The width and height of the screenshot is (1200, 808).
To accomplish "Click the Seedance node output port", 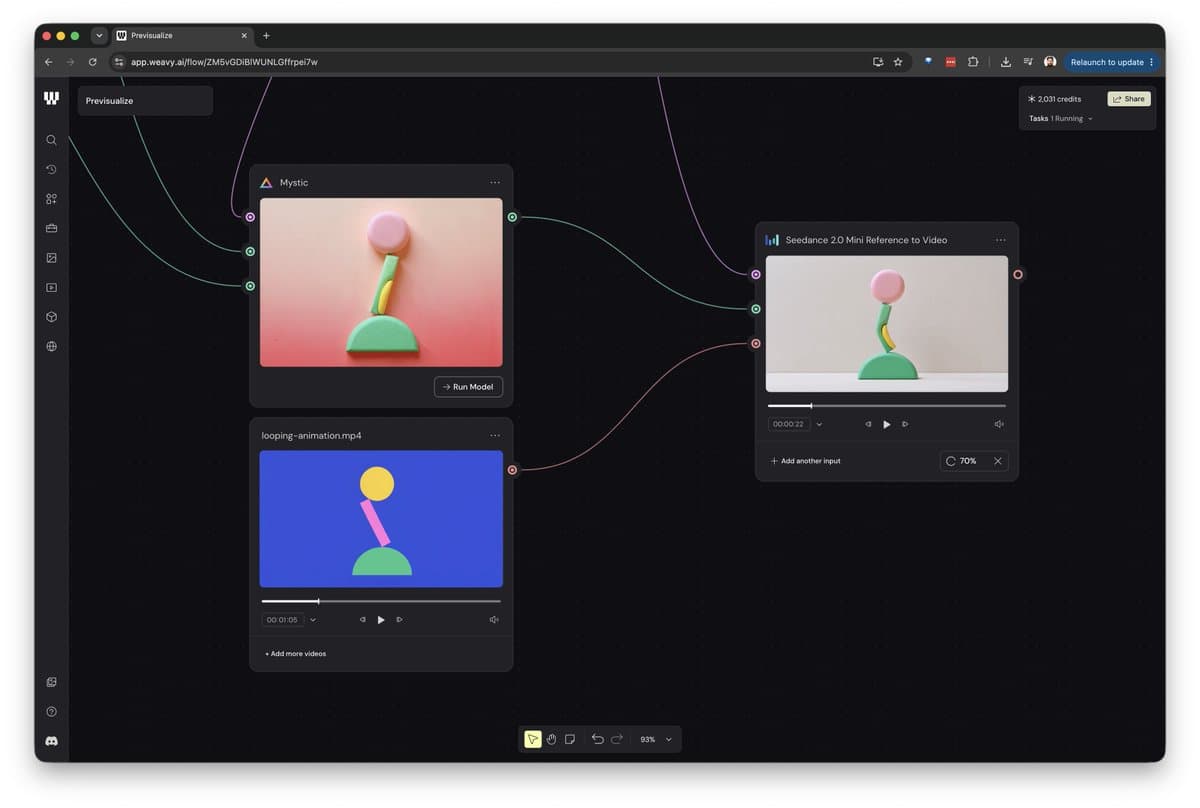I will [x=1018, y=274].
